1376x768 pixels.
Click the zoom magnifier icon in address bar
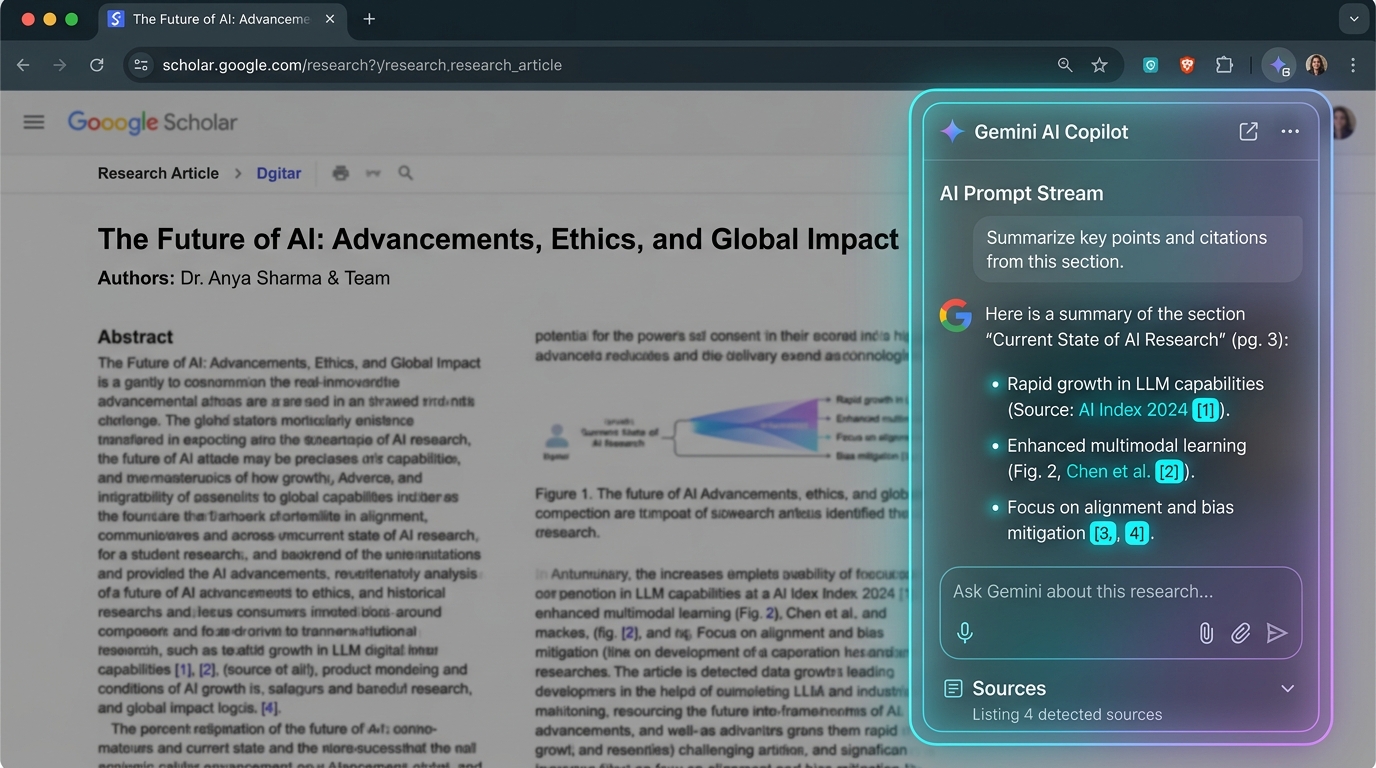[1065, 65]
